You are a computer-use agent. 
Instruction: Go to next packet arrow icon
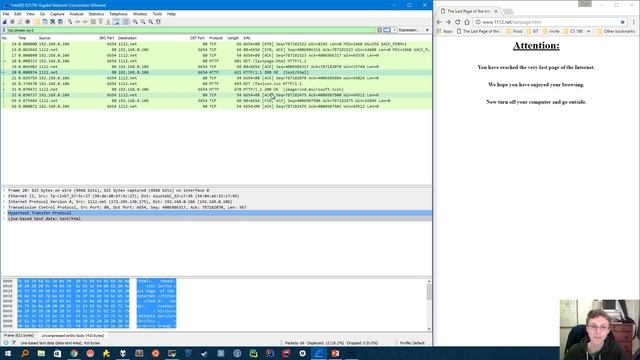click(85, 22)
